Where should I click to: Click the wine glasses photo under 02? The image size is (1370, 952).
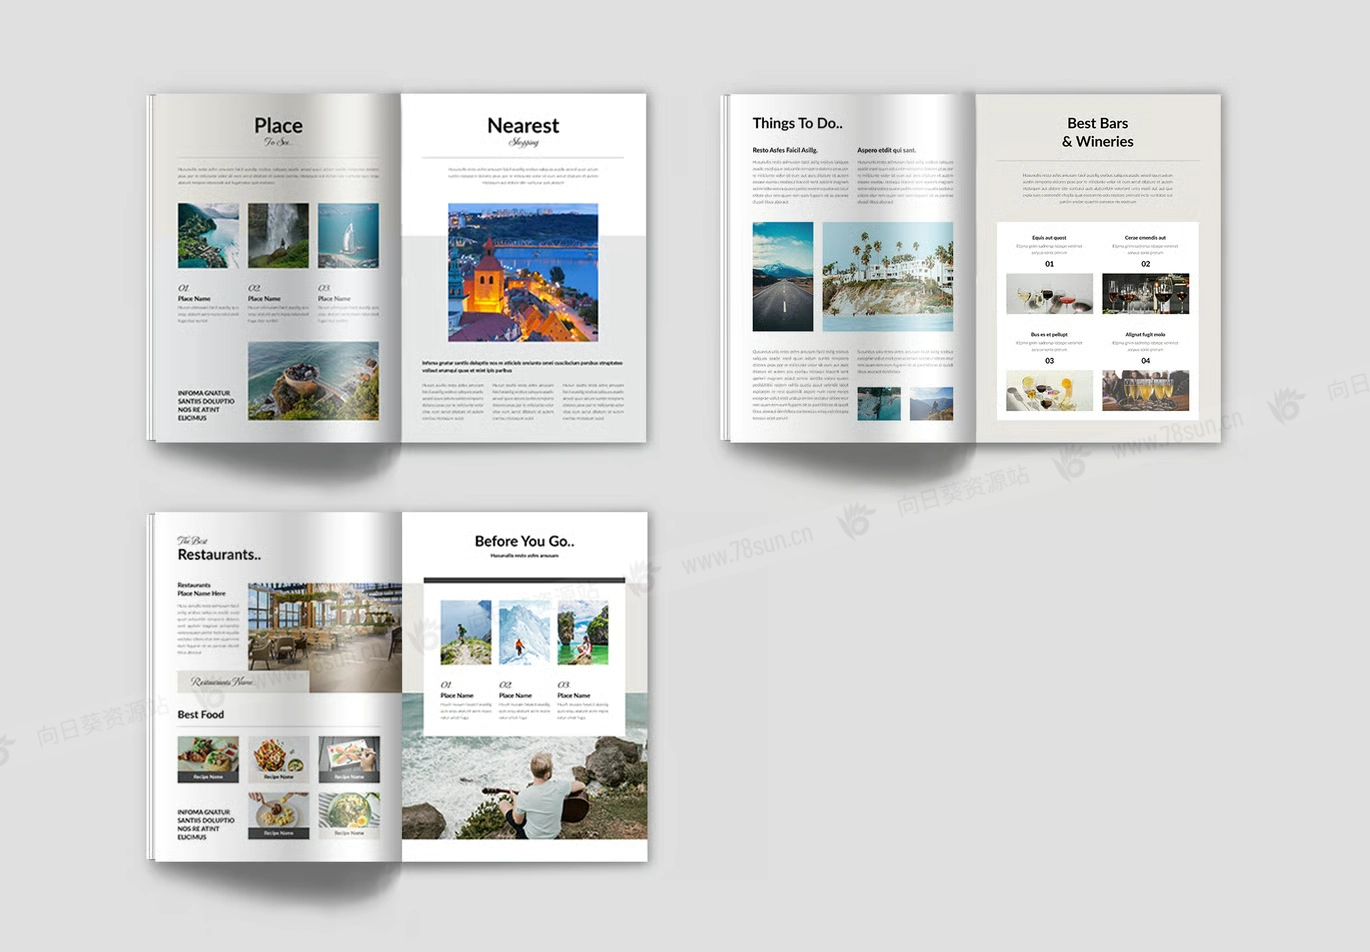tap(1145, 294)
